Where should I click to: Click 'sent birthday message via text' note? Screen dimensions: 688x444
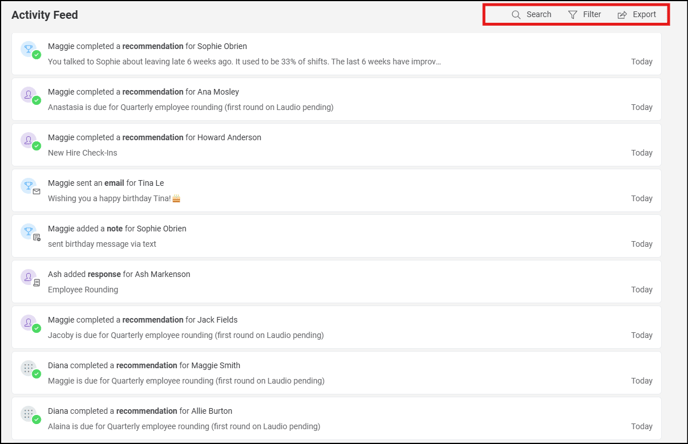click(102, 244)
